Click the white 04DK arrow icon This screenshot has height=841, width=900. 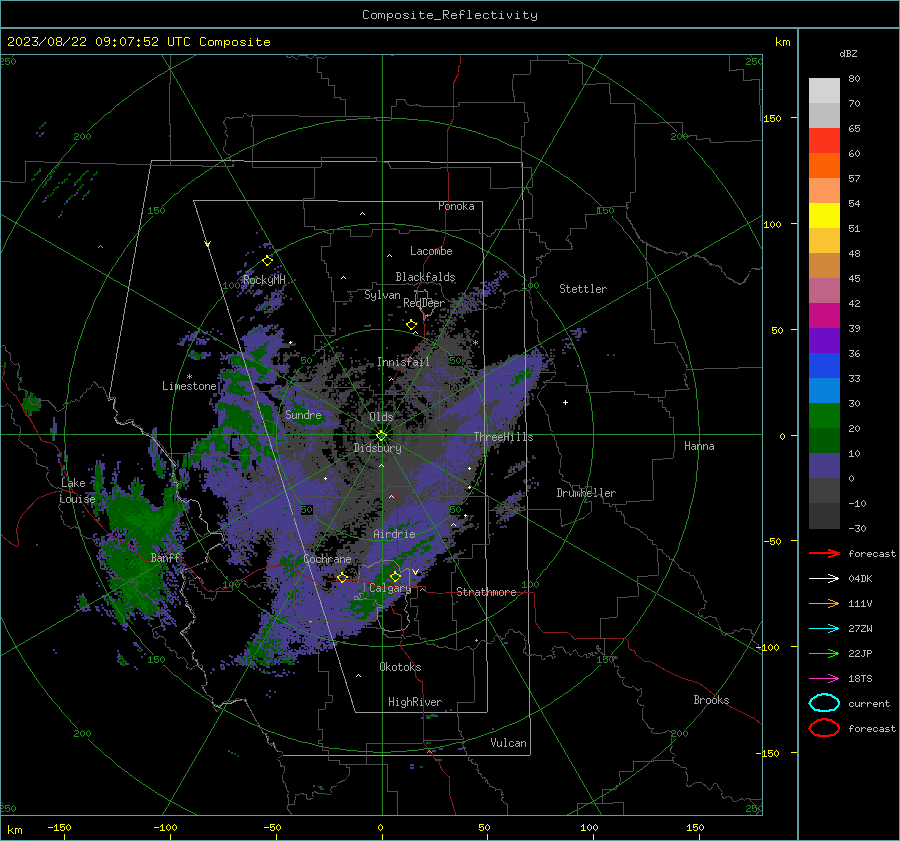[x=824, y=579]
